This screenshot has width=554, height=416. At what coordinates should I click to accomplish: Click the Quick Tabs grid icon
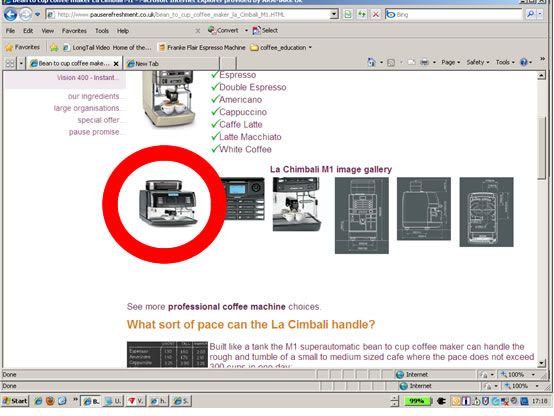pyautogui.click(x=10, y=64)
